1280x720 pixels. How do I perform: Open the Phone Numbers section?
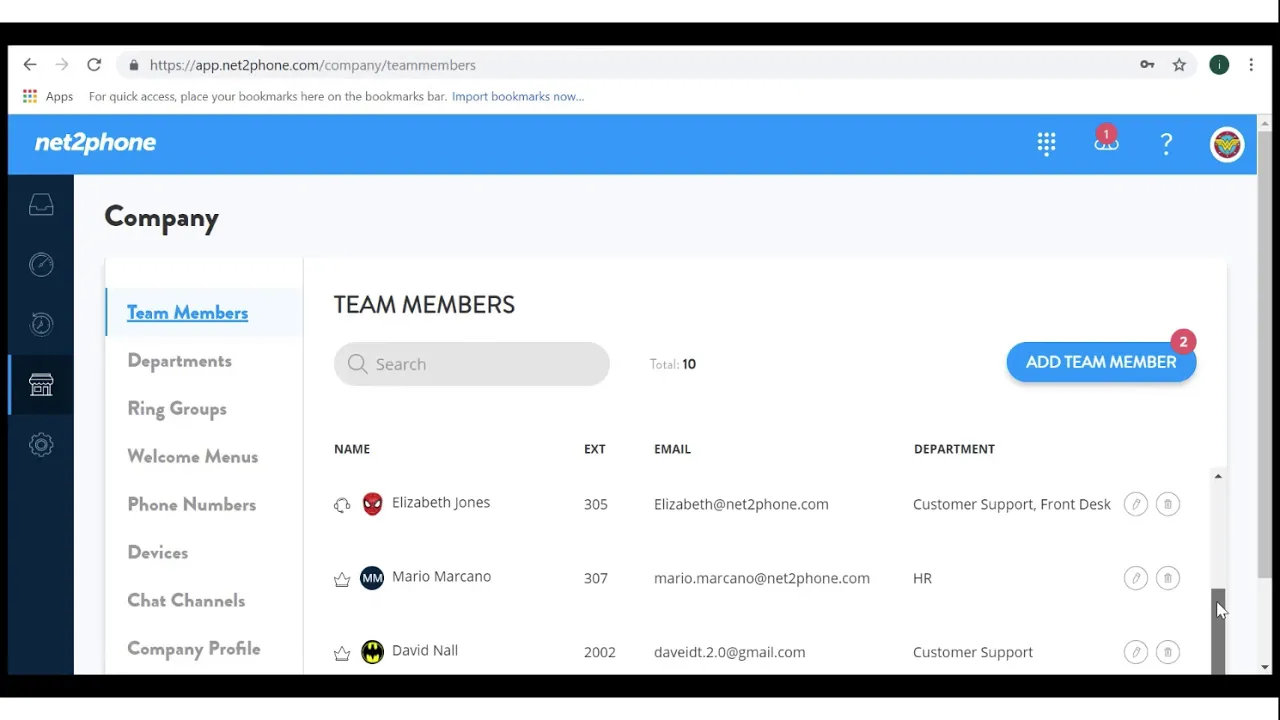pos(191,505)
